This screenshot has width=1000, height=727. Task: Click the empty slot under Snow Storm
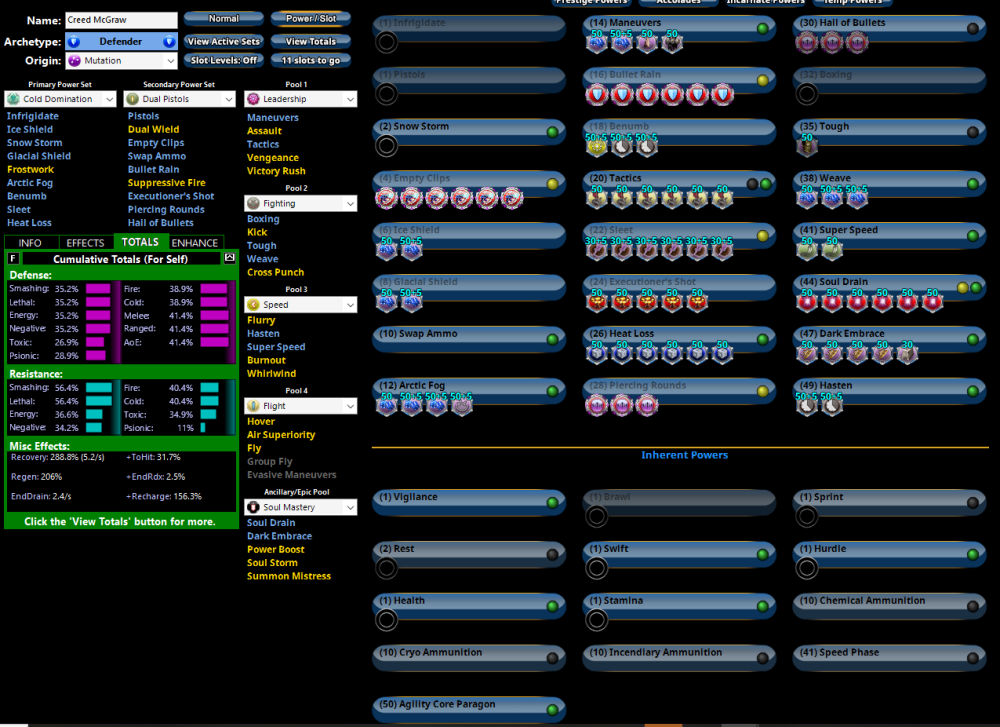pos(386,146)
